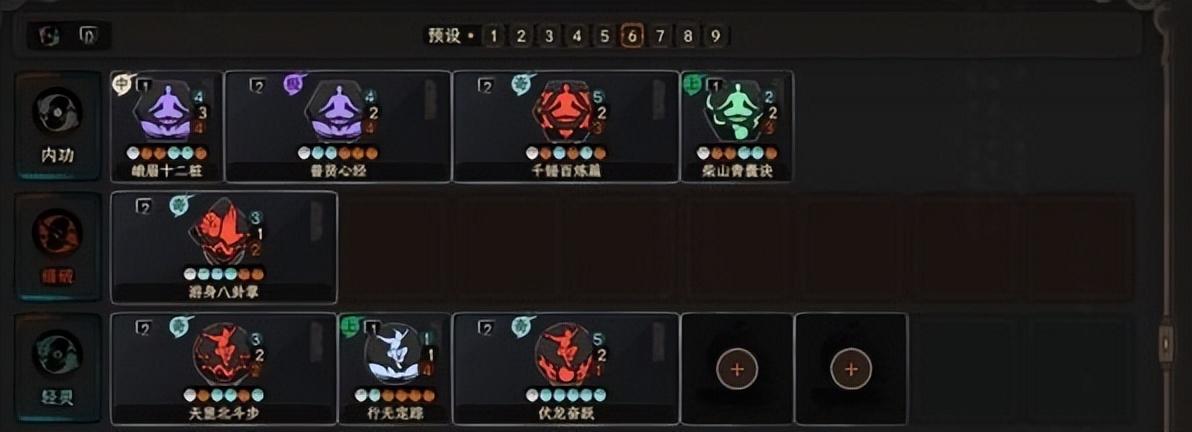This screenshot has width=1192, height=432.
Task: Select preset number 6
Action: 632,36
